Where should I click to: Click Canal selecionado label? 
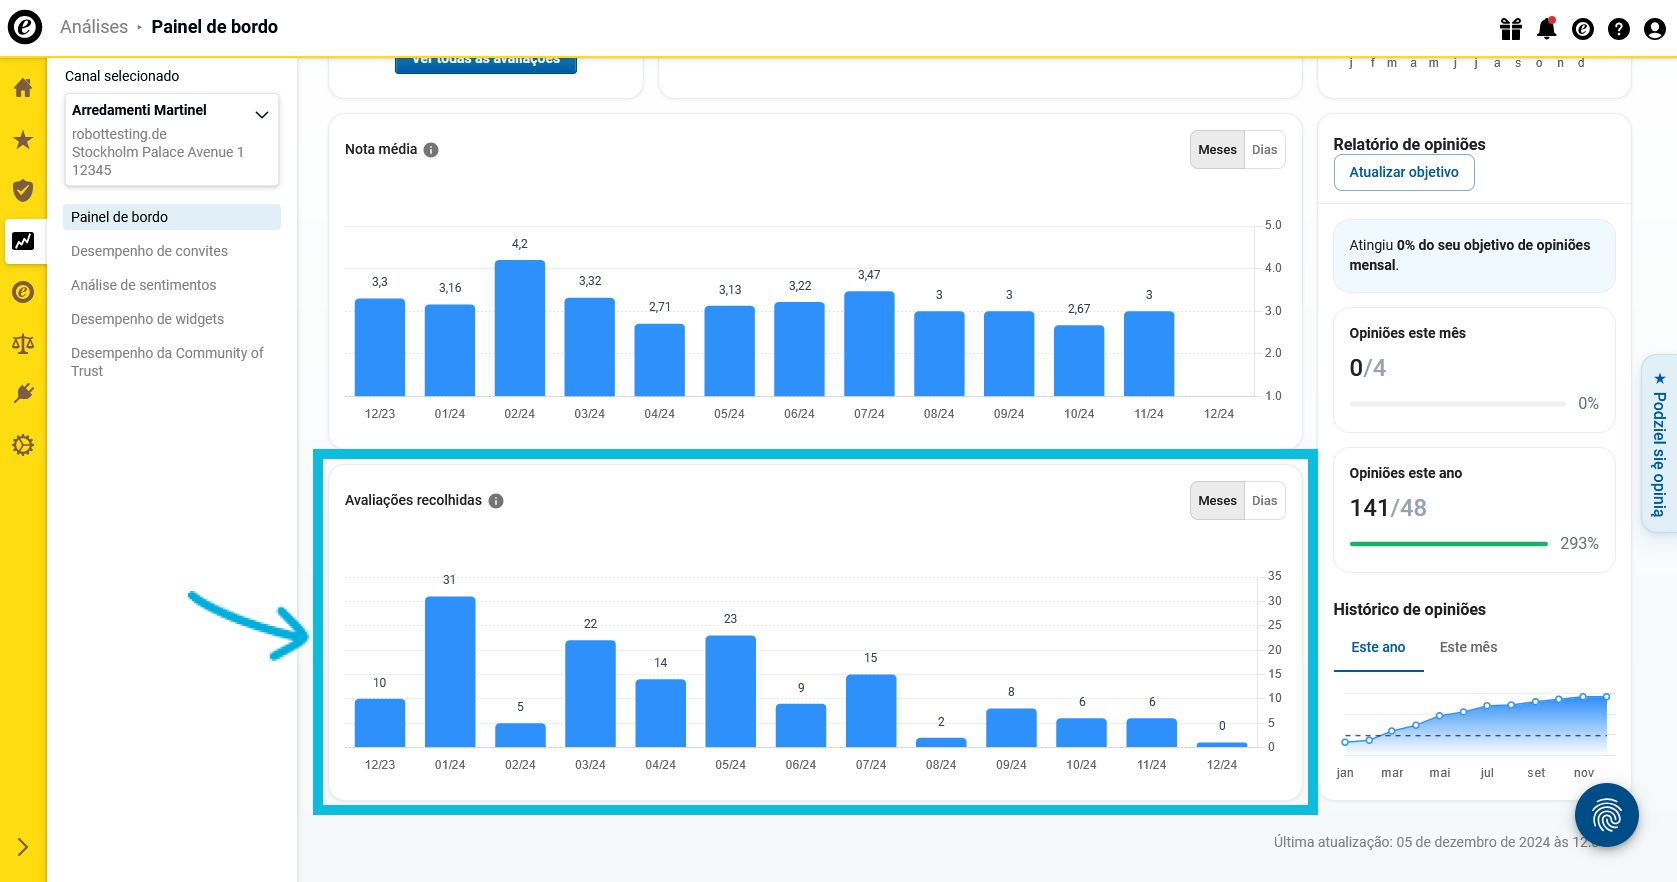(122, 76)
